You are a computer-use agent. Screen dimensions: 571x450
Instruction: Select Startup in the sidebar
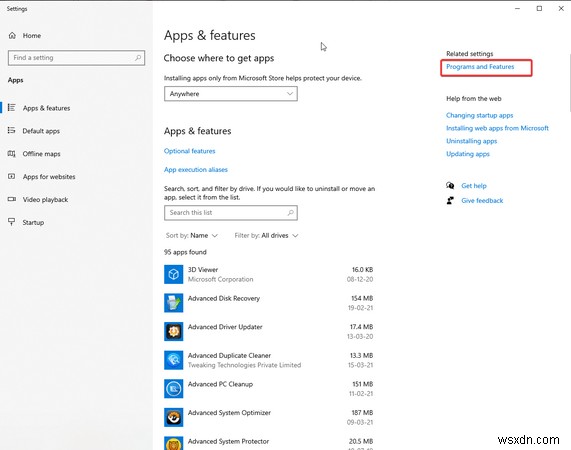point(33,222)
